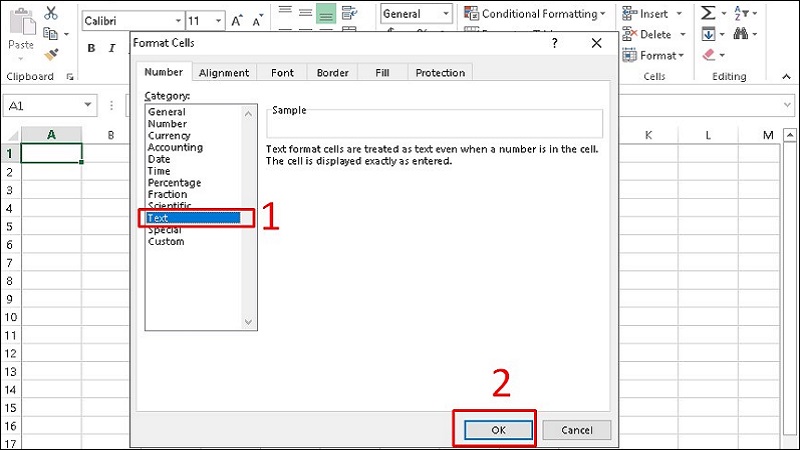Click the Wrap Text icon
The width and height of the screenshot is (800, 450).
(x=349, y=12)
